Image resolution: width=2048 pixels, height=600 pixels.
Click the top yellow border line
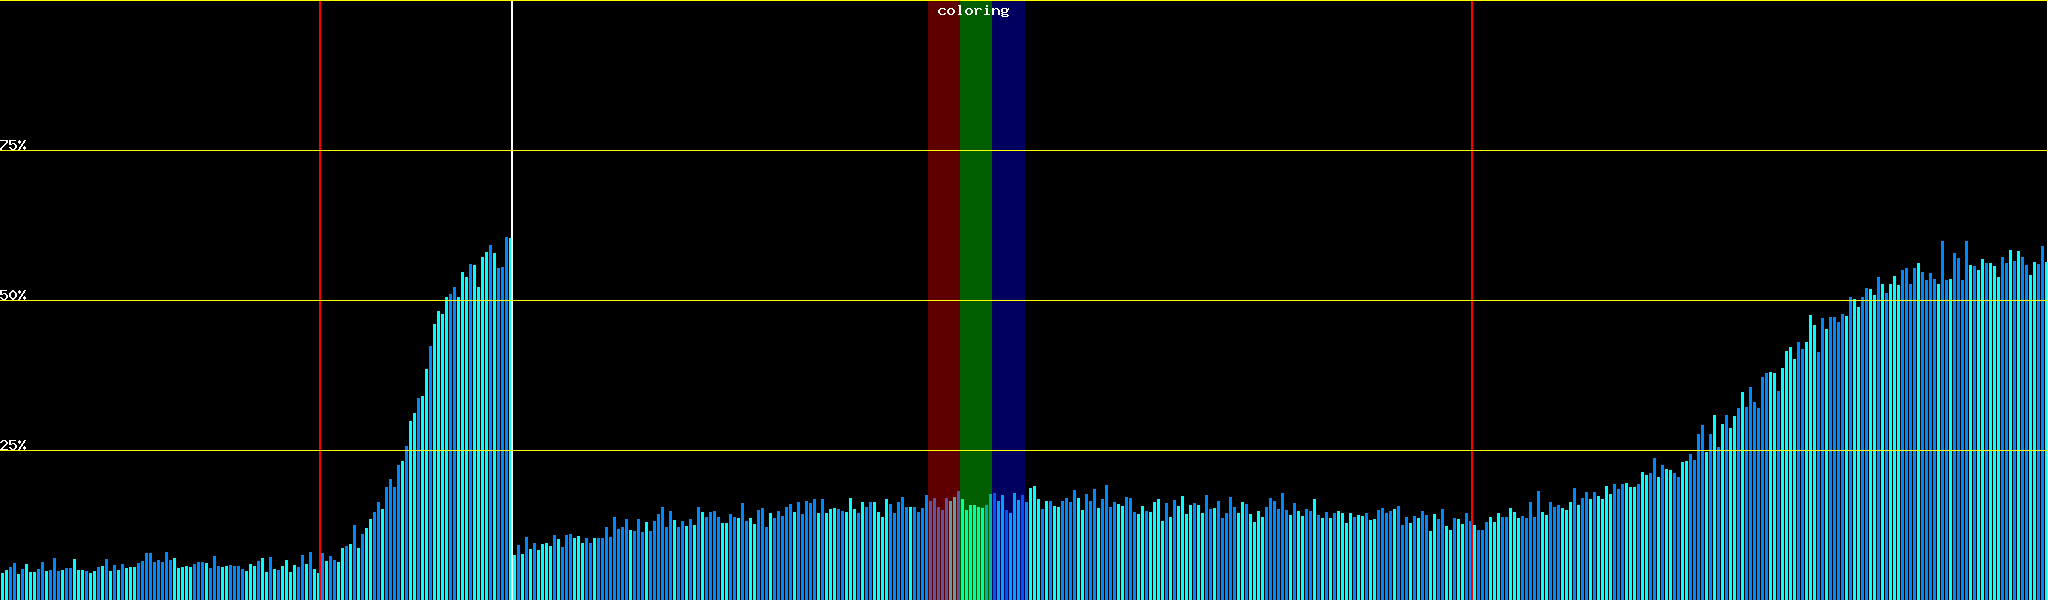coord(1200,1)
